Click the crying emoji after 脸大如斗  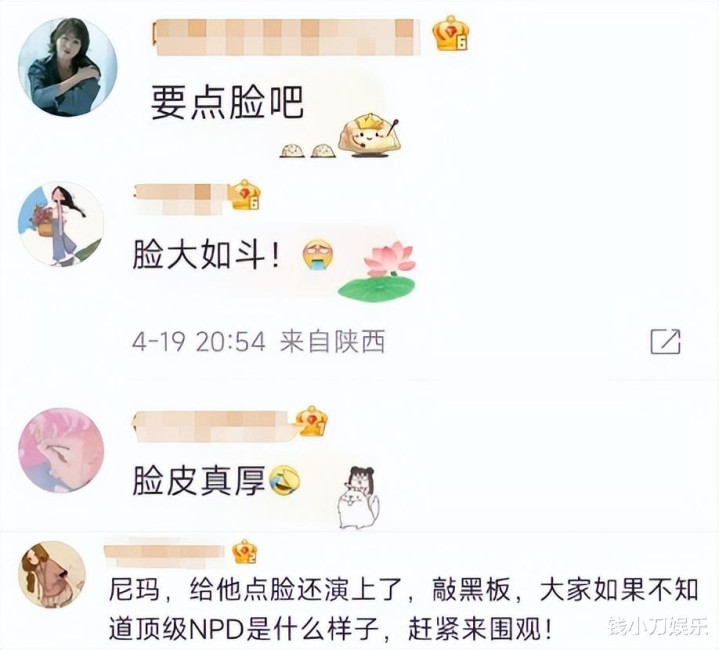[318, 255]
